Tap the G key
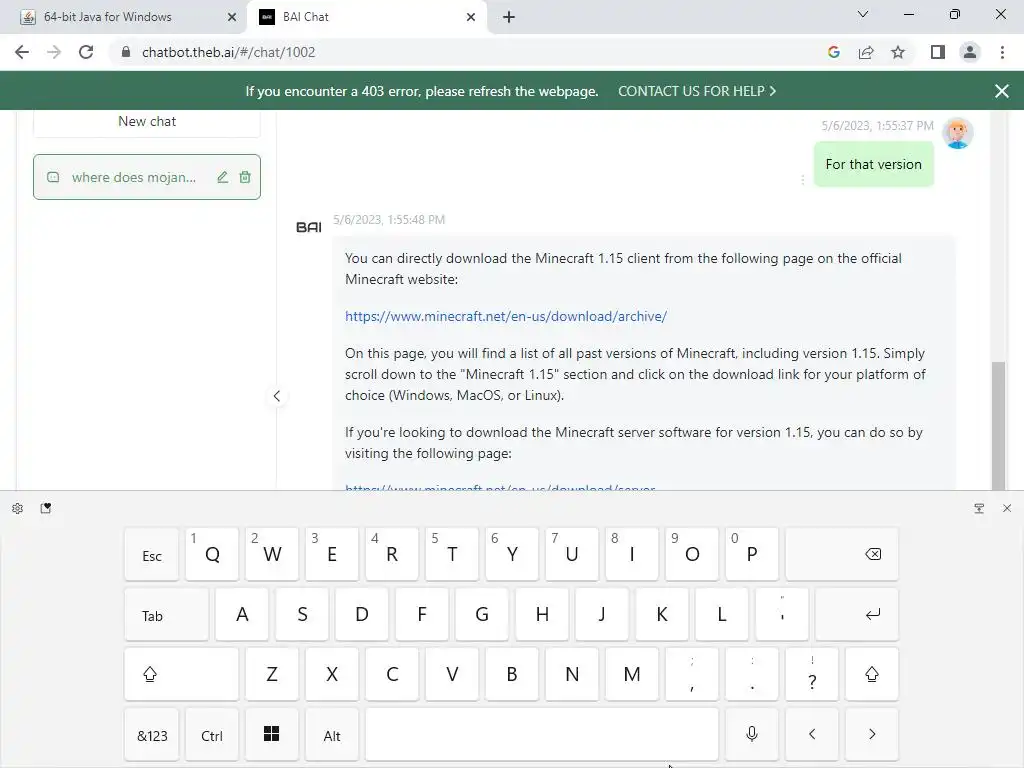This screenshot has width=1024, height=768. click(482, 614)
